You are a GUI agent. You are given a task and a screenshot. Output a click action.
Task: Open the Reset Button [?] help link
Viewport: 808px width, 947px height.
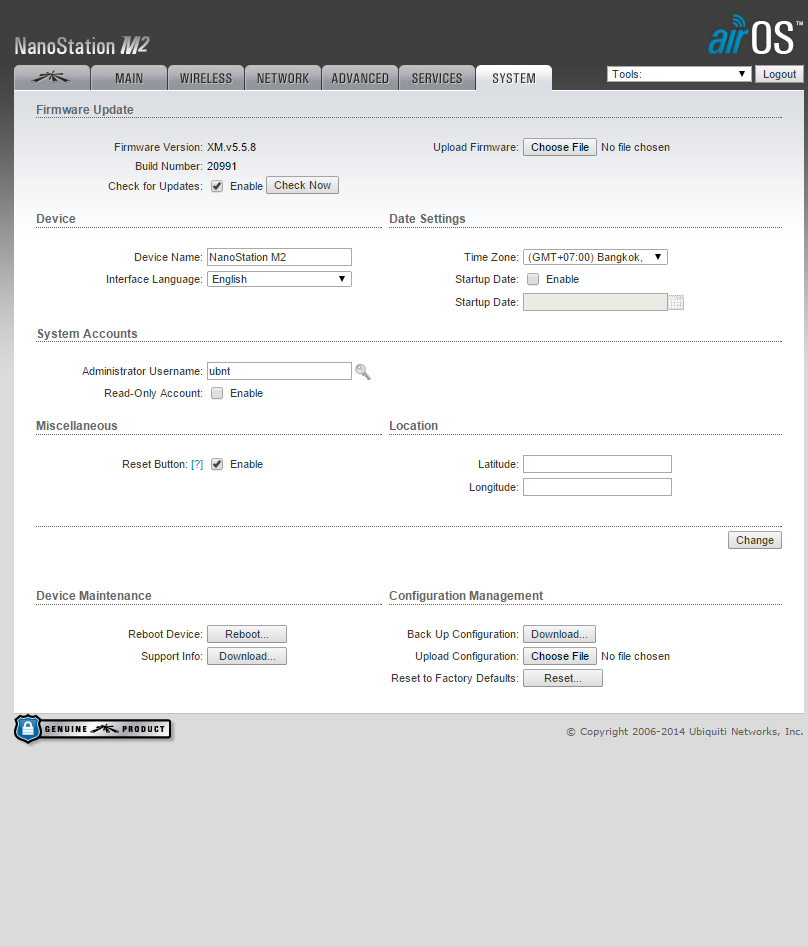coord(197,464)
